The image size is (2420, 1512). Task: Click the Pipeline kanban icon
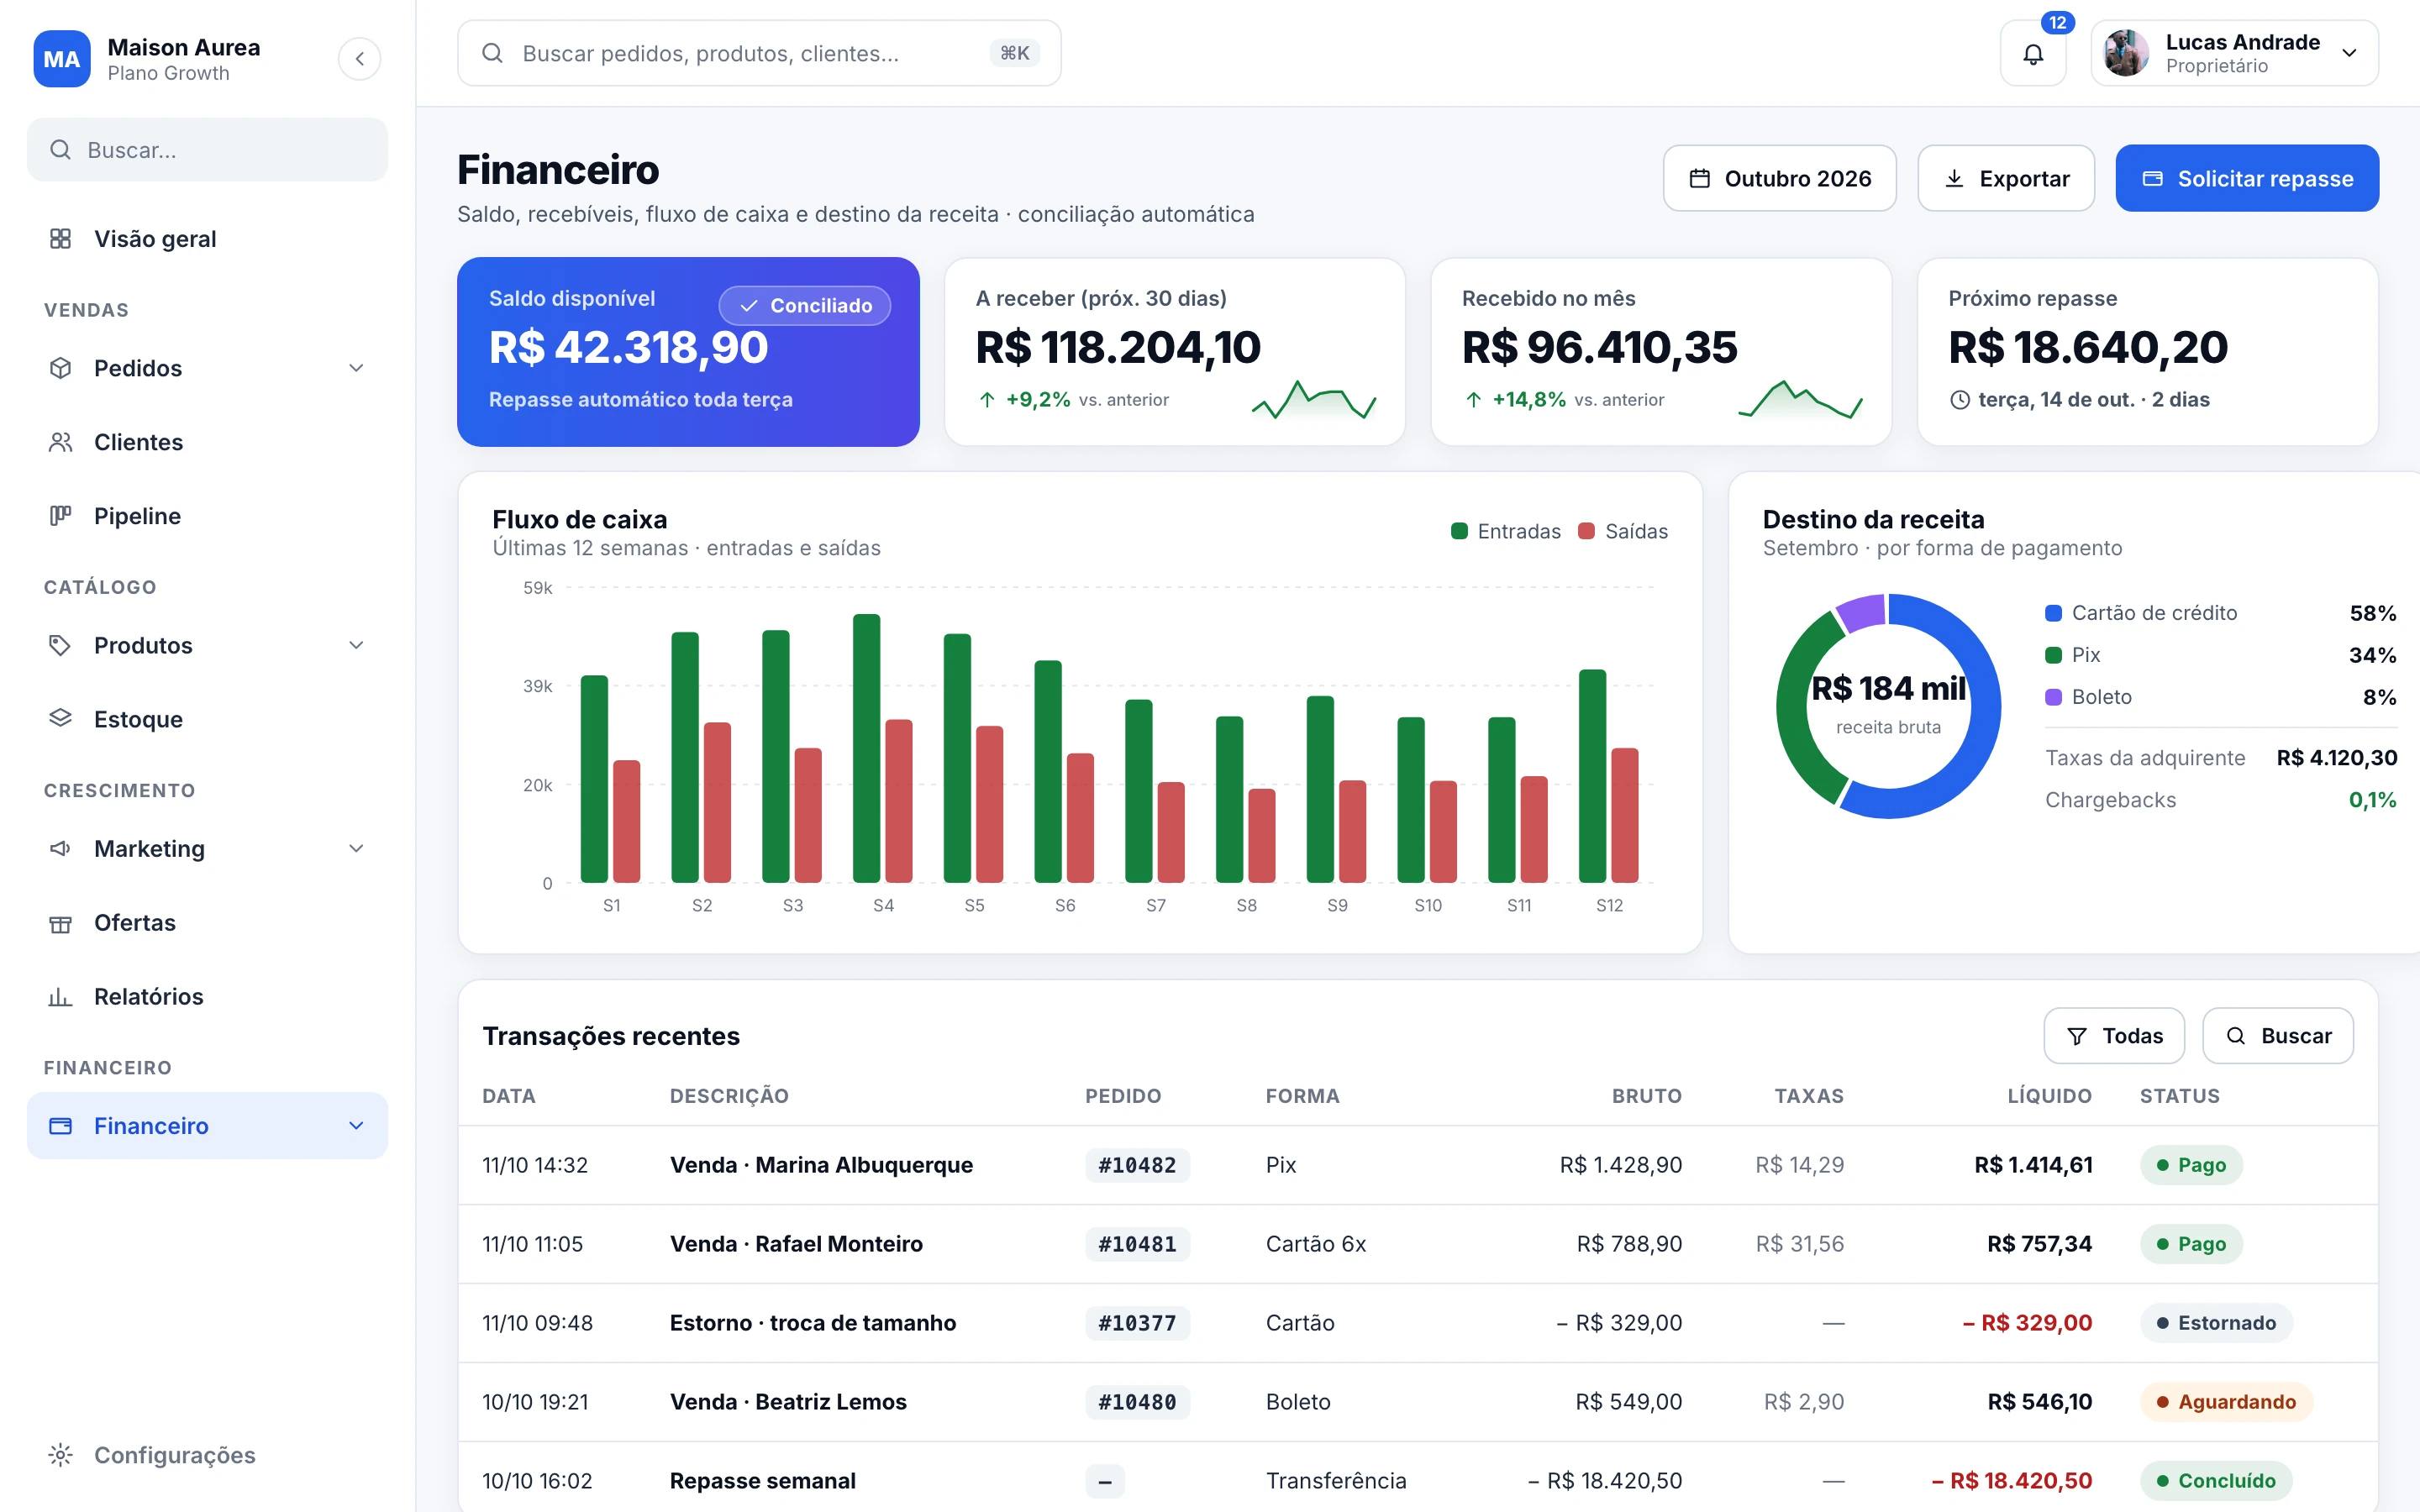coord(61,516)
